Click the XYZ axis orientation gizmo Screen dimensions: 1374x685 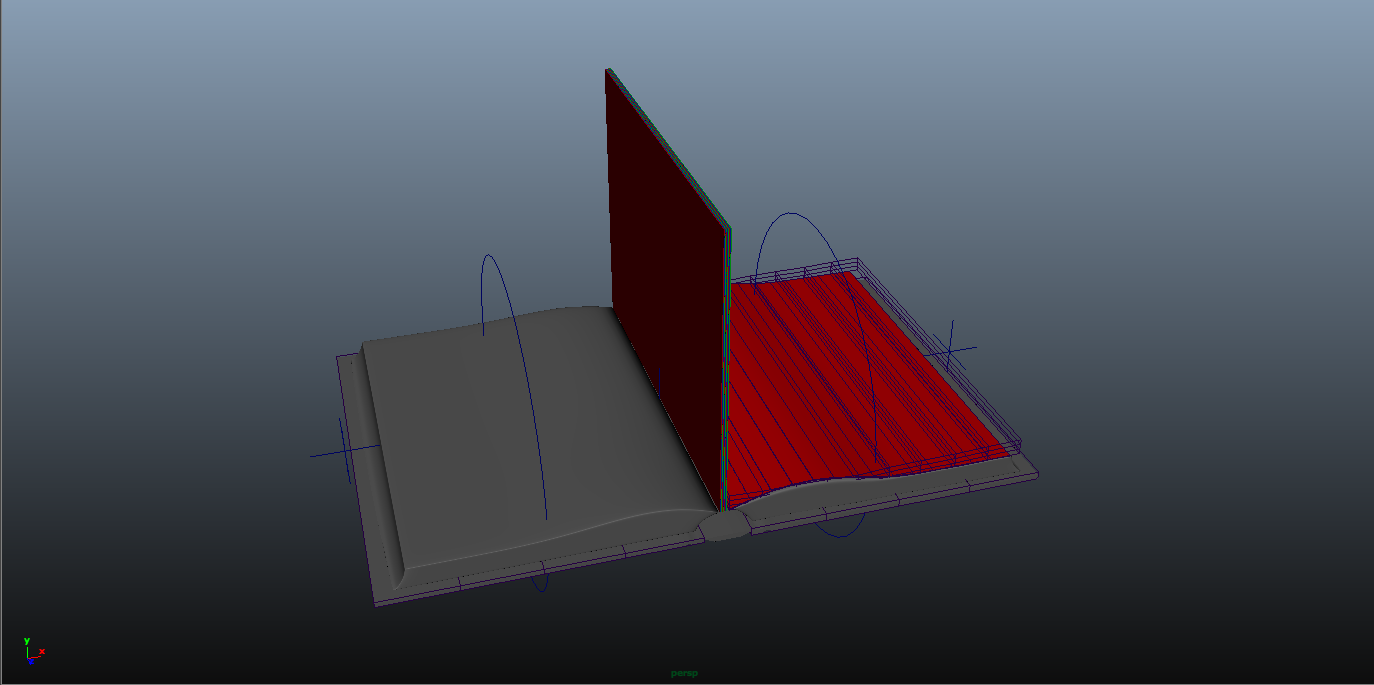point(32,653)
